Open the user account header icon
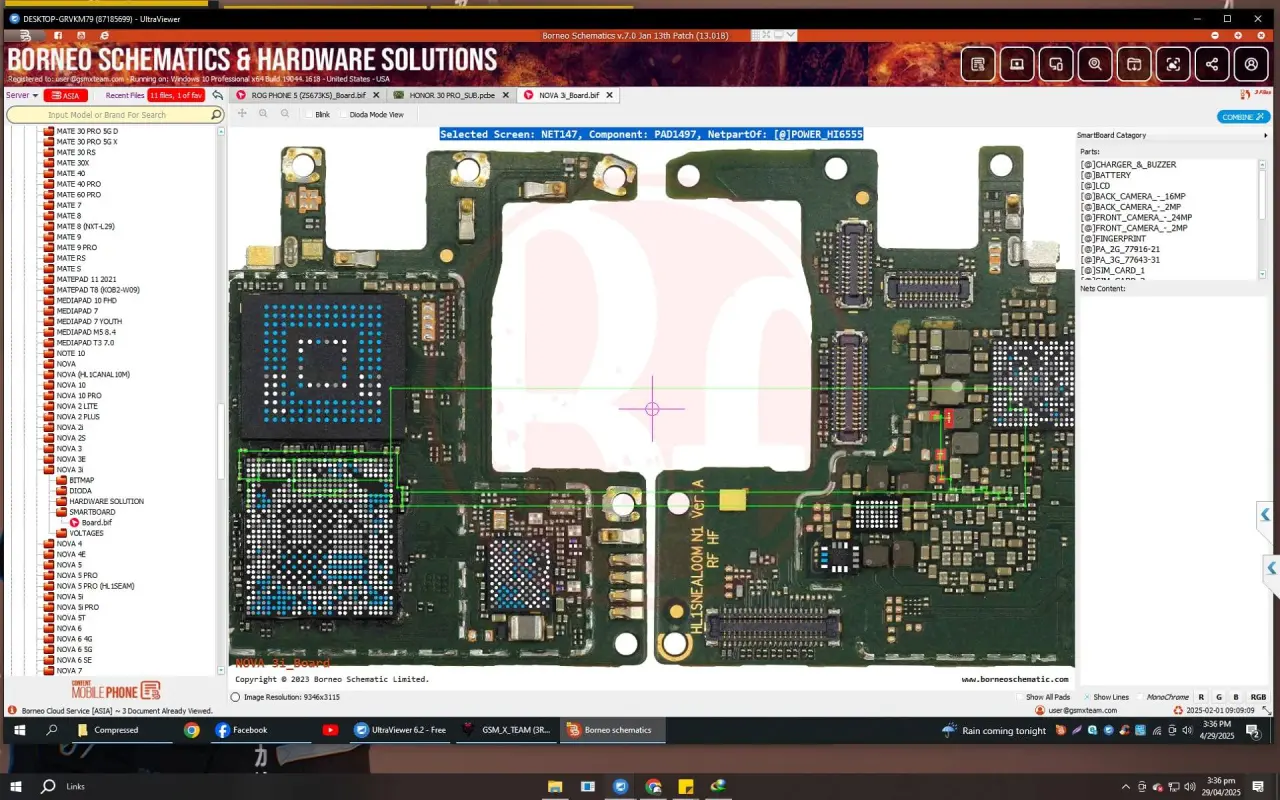 click(1251, 64)
